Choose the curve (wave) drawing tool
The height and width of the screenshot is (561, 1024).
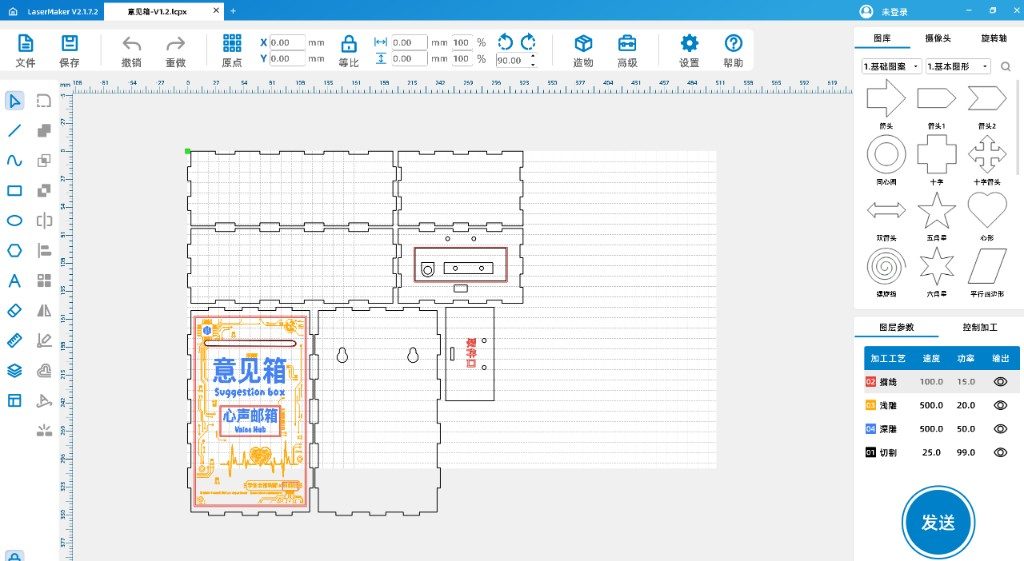pyautogui.click(x=14, y=160)
